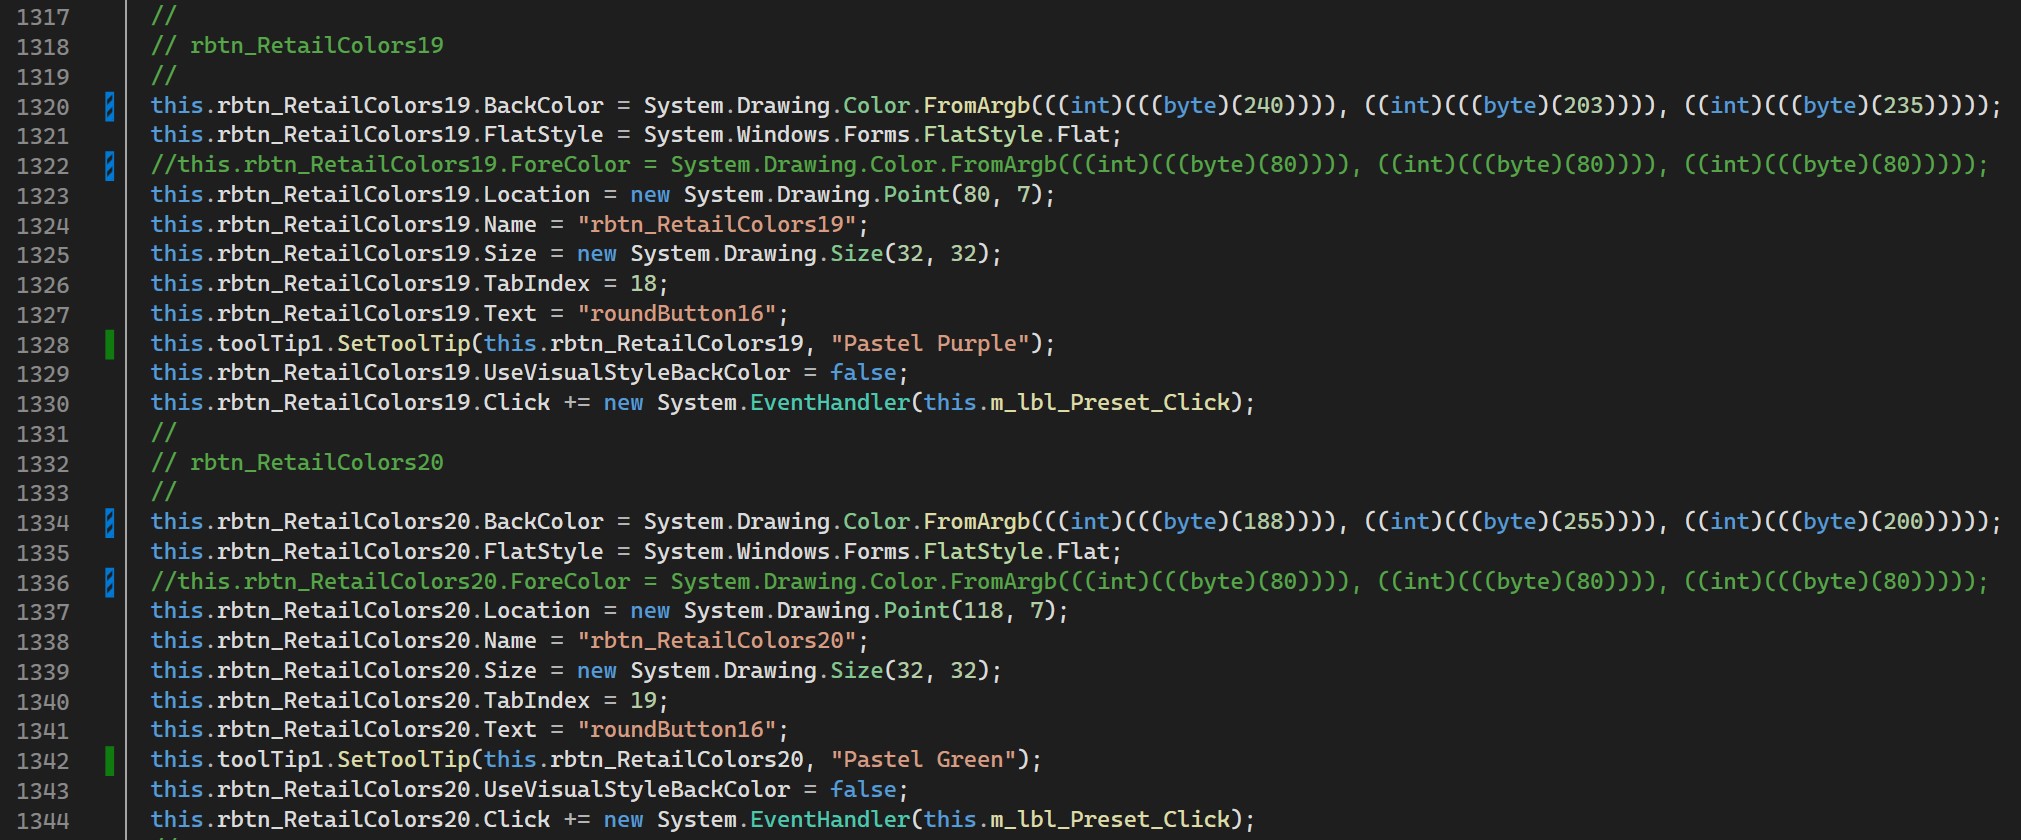Click the byte value 188 on line 1334
The image size is (2021, 840).
point(1263,522)
